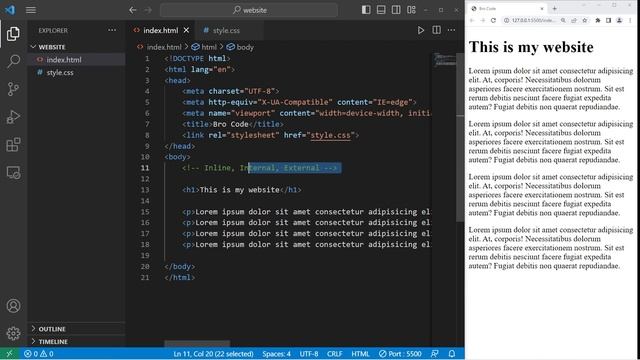Open index.html in the Explorer tree
This screenshot has width=640, height=360.
coord(76,60)
